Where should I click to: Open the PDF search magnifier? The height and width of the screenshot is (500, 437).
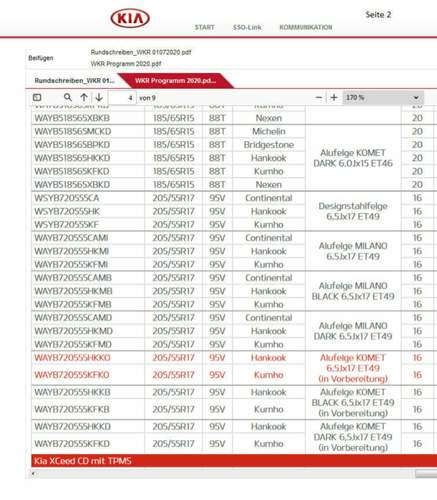coord(68,97)
